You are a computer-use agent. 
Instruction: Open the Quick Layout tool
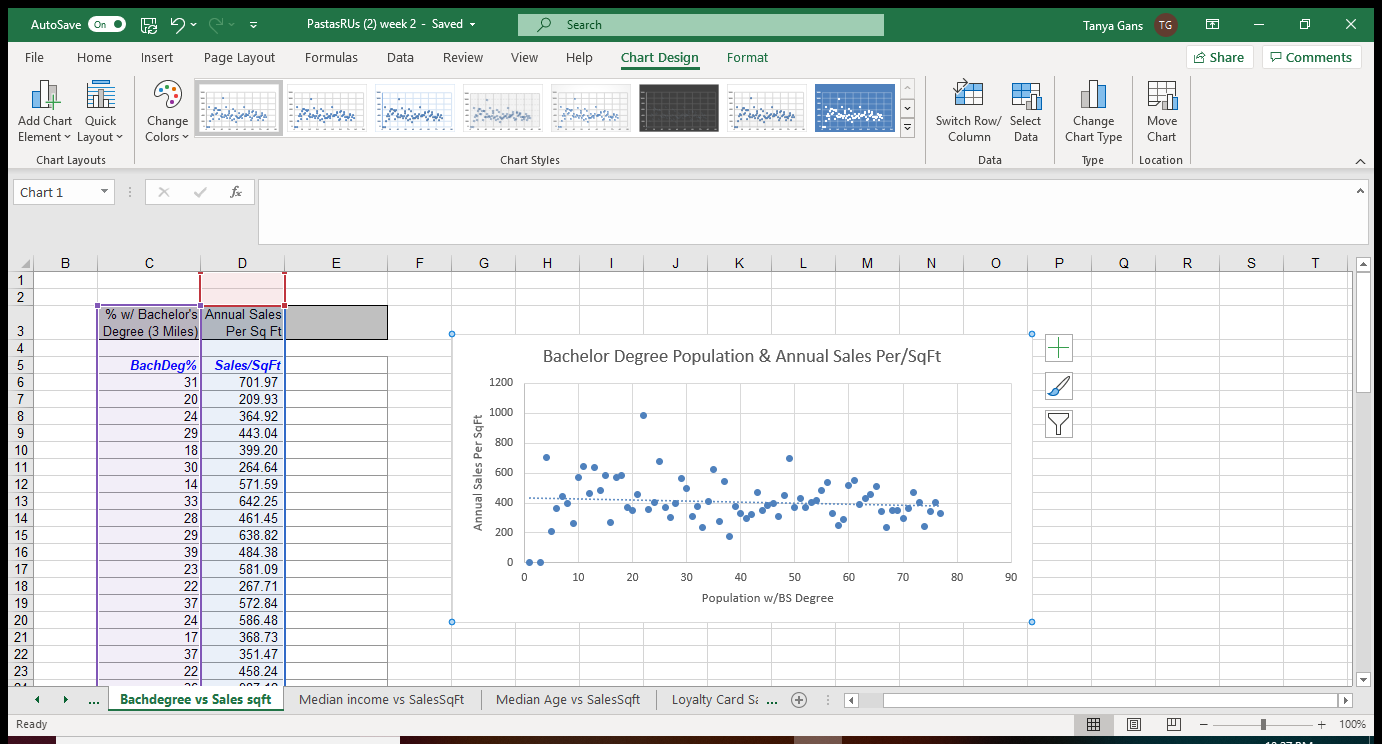coord(100,98)
